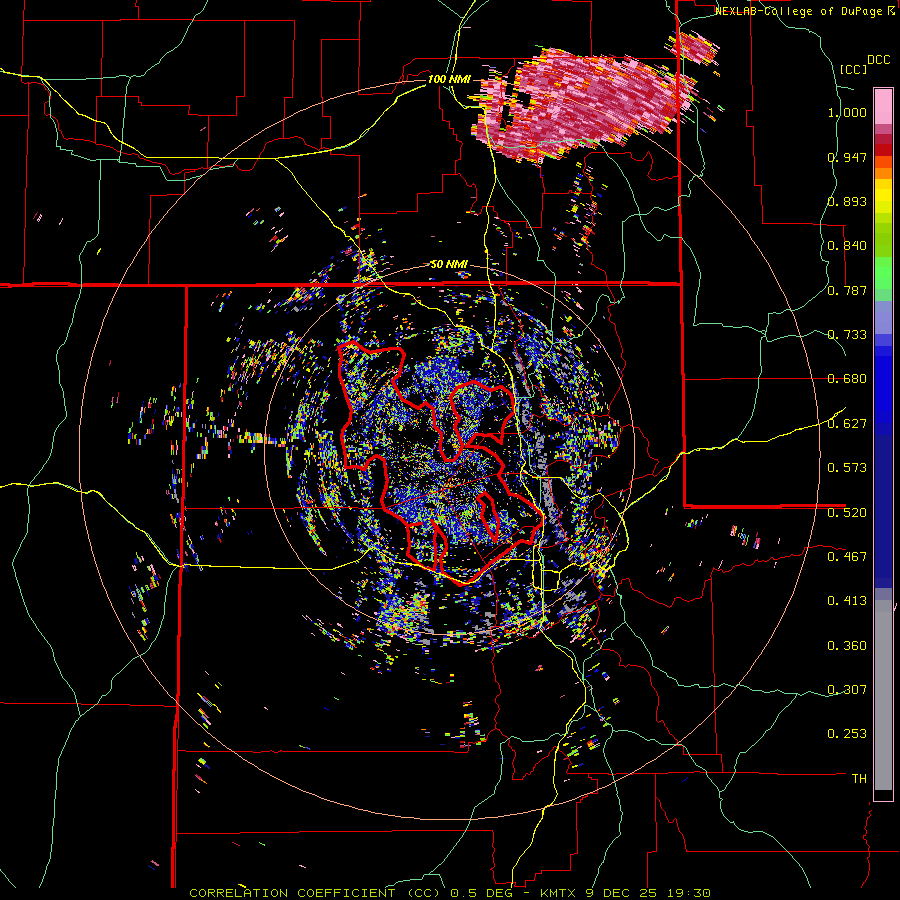900x900 pixels.
Task: Pick the bright green segment of color bar
Action: coord(883,271)
